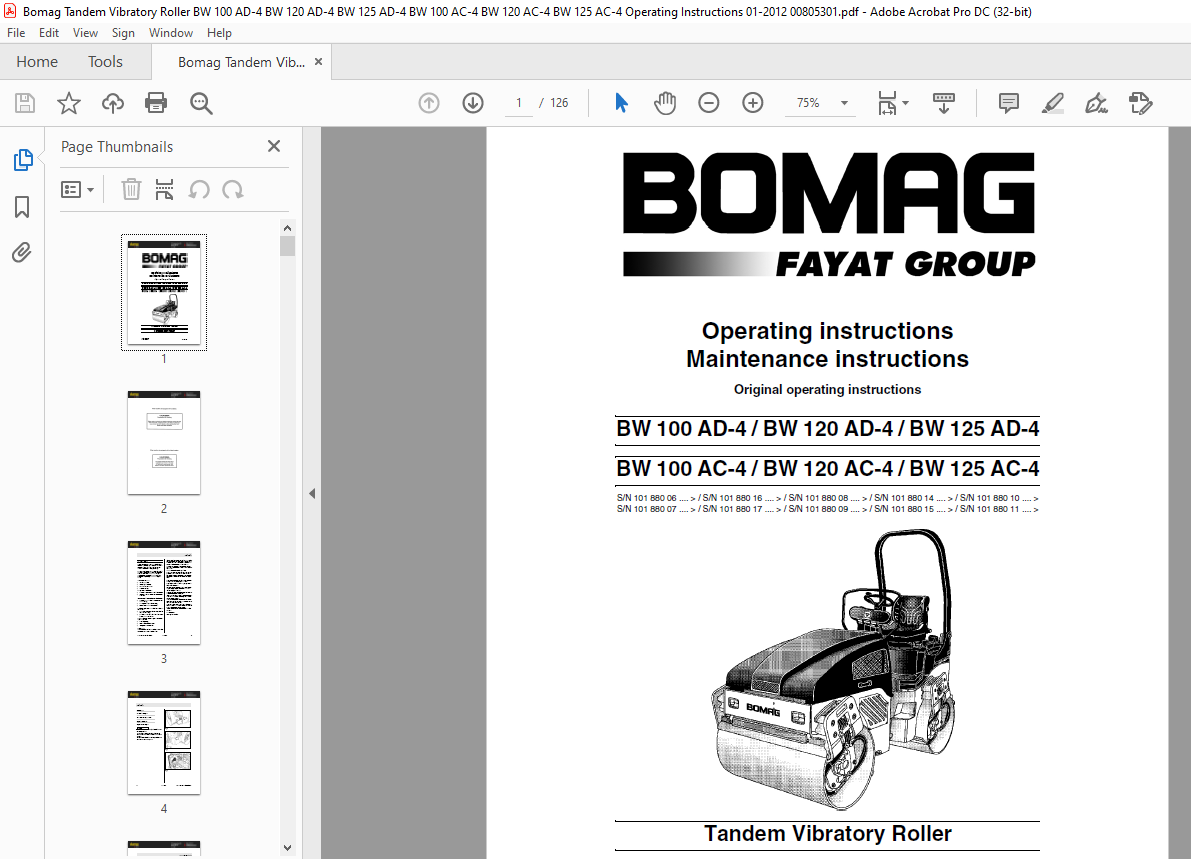The width and height of the screenshot is (1191, 859).
Task: Collapse the navigation pane arrow
Action: (311, 494)
